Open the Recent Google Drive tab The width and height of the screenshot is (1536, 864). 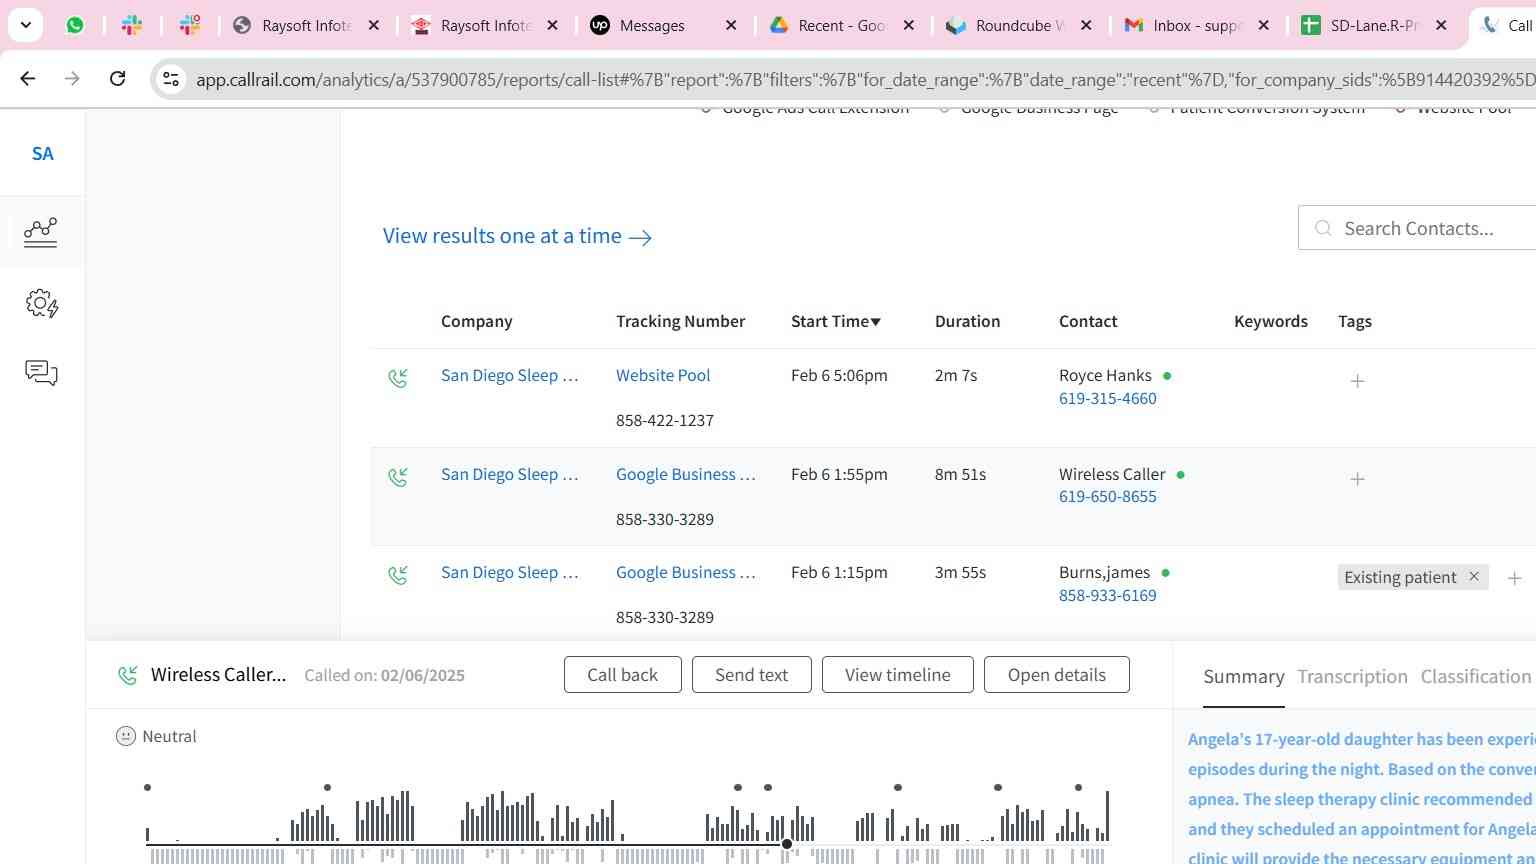[x=842, y=25]
